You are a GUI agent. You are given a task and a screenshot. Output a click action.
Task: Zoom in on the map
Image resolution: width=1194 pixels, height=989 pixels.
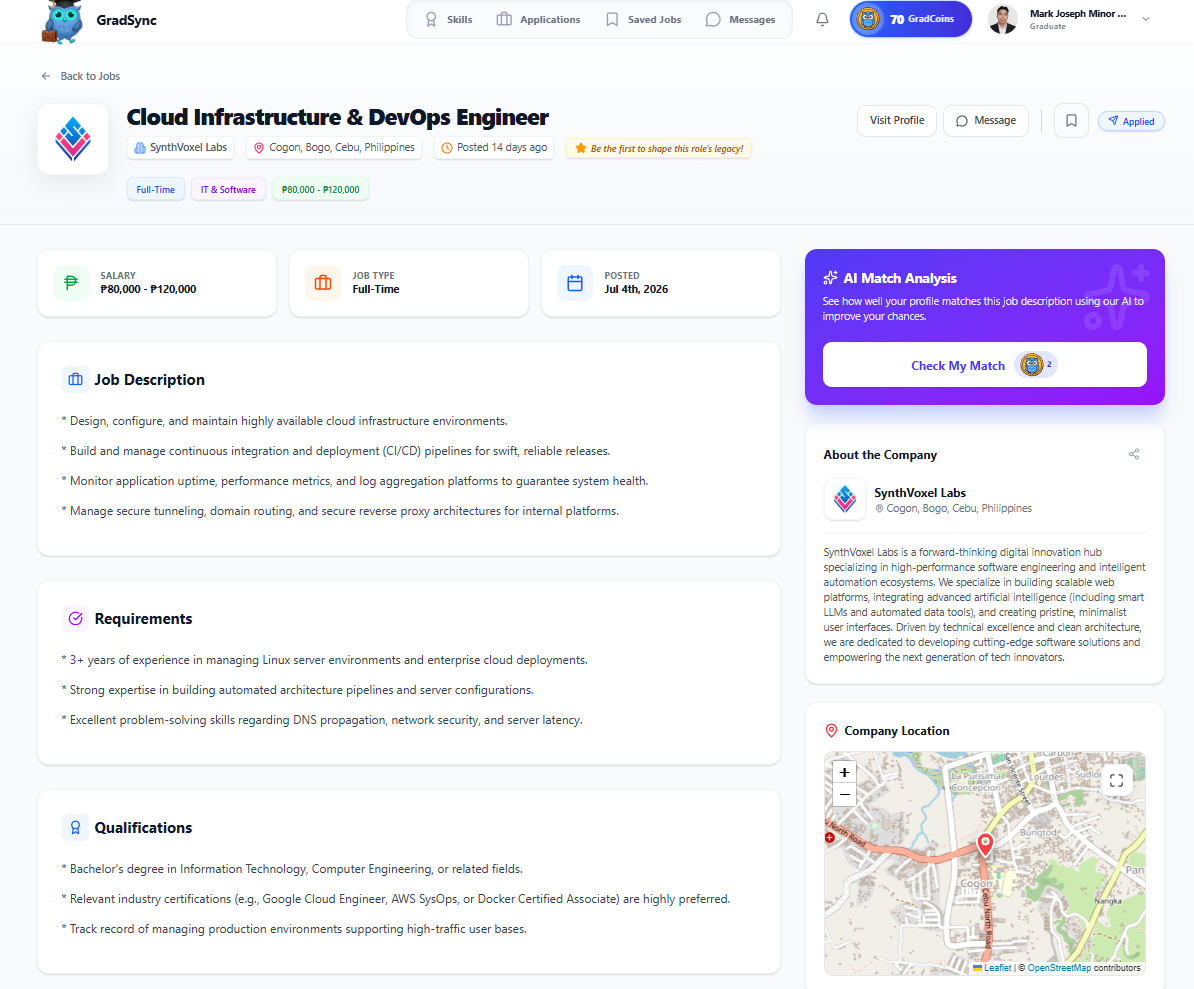[844, 772]
